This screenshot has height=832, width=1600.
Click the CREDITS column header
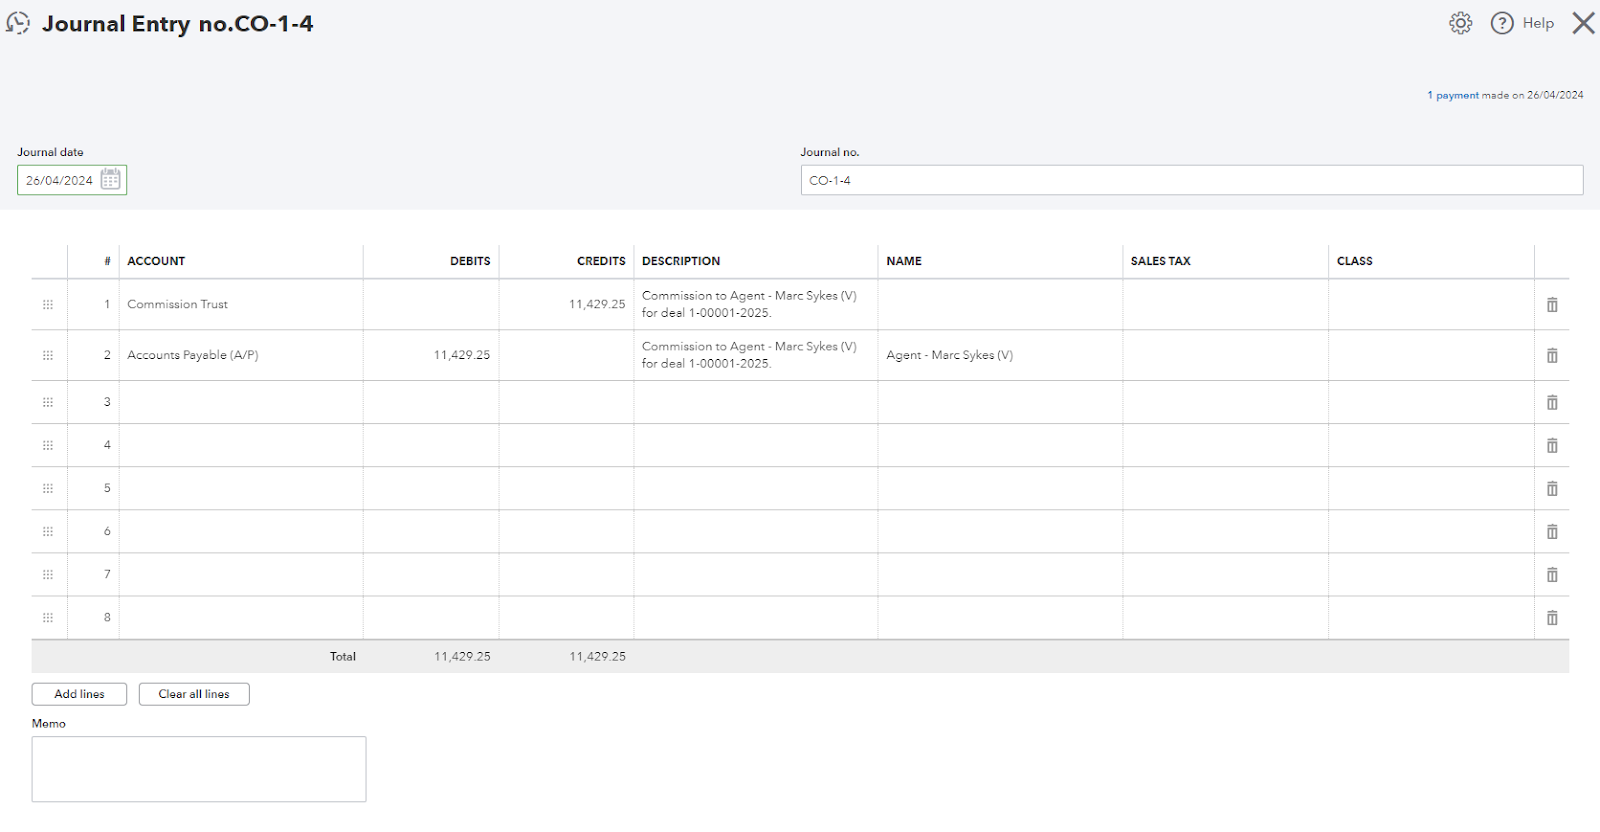[601, 261]
